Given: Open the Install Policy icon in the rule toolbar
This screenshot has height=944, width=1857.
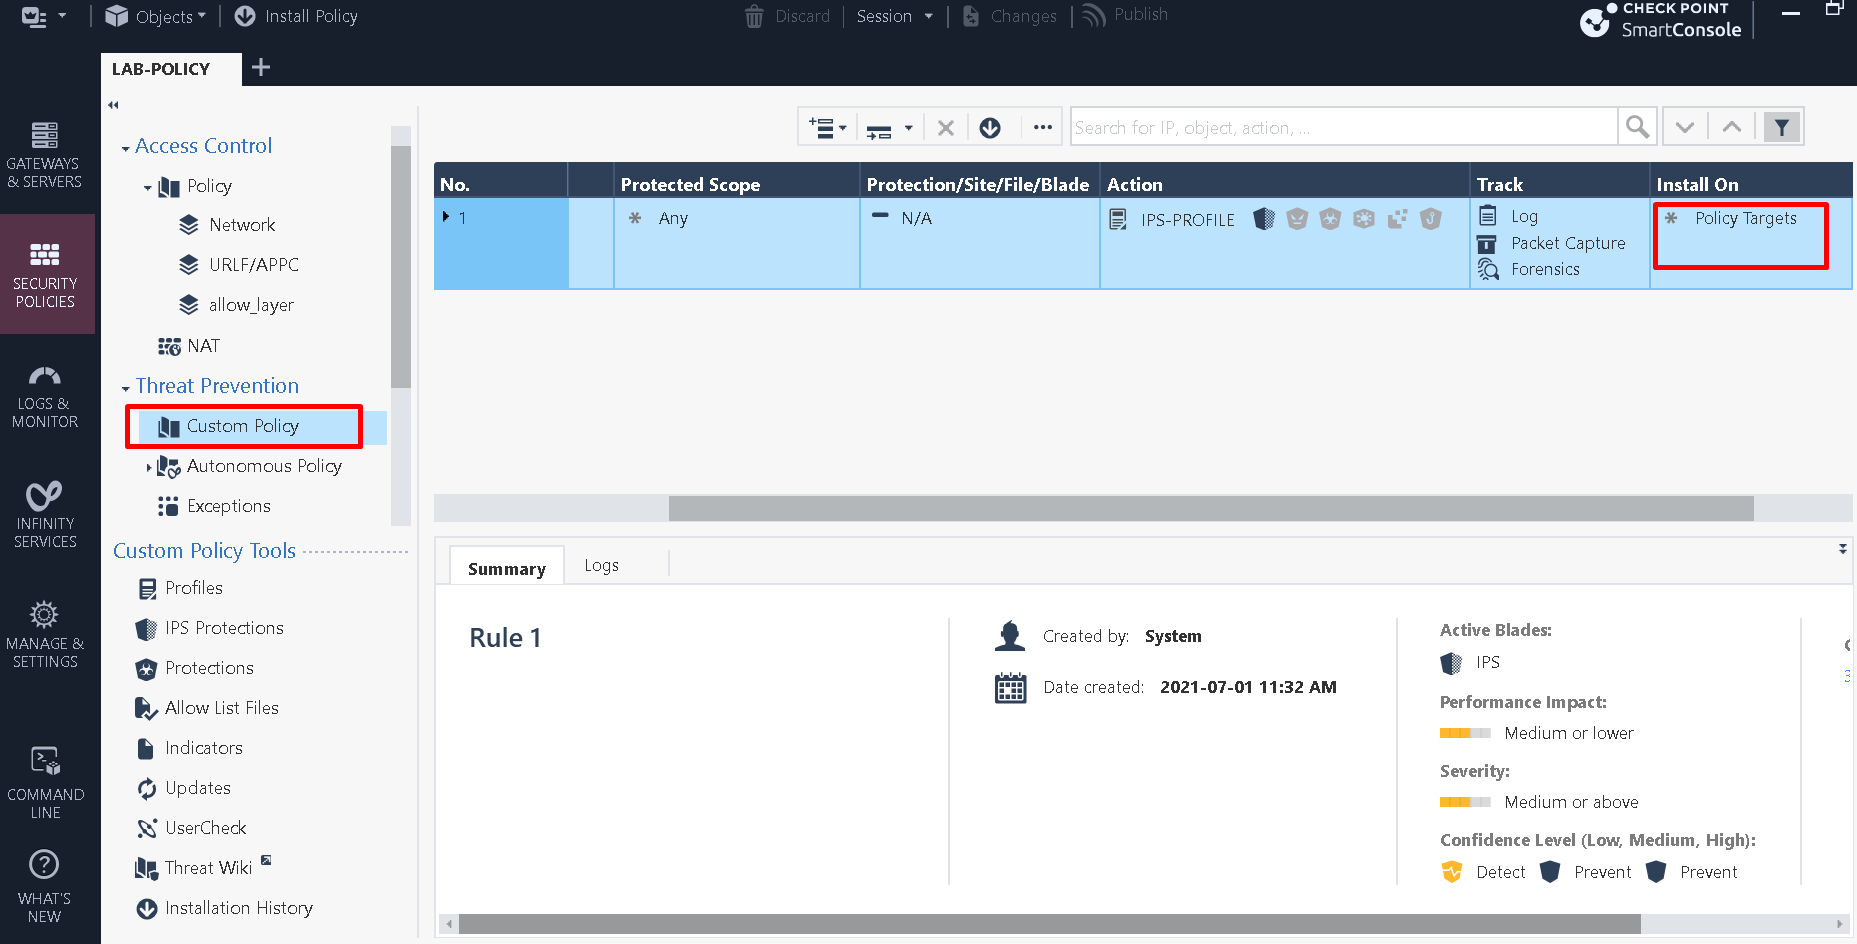Looking at the screenshot, I should tap(990, 127).
